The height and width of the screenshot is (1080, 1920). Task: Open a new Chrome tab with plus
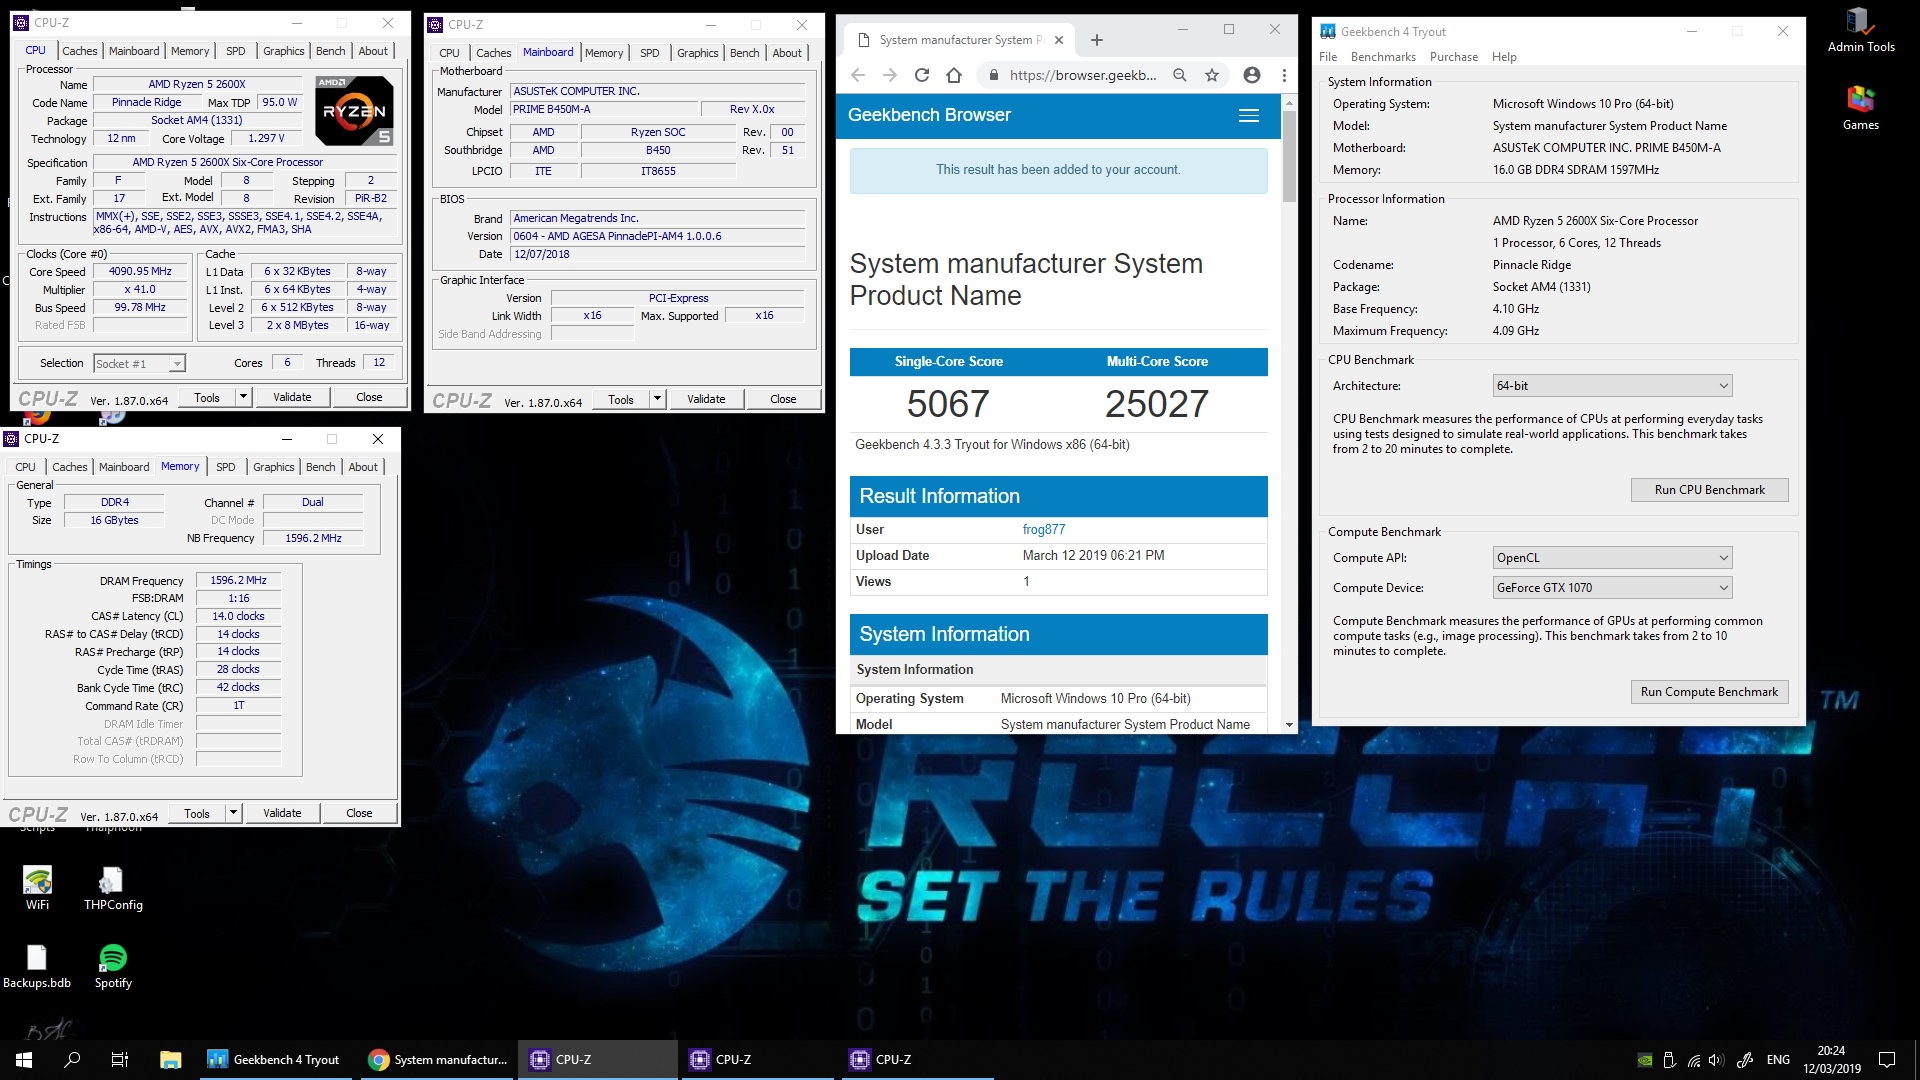(x=1097, y=40)
